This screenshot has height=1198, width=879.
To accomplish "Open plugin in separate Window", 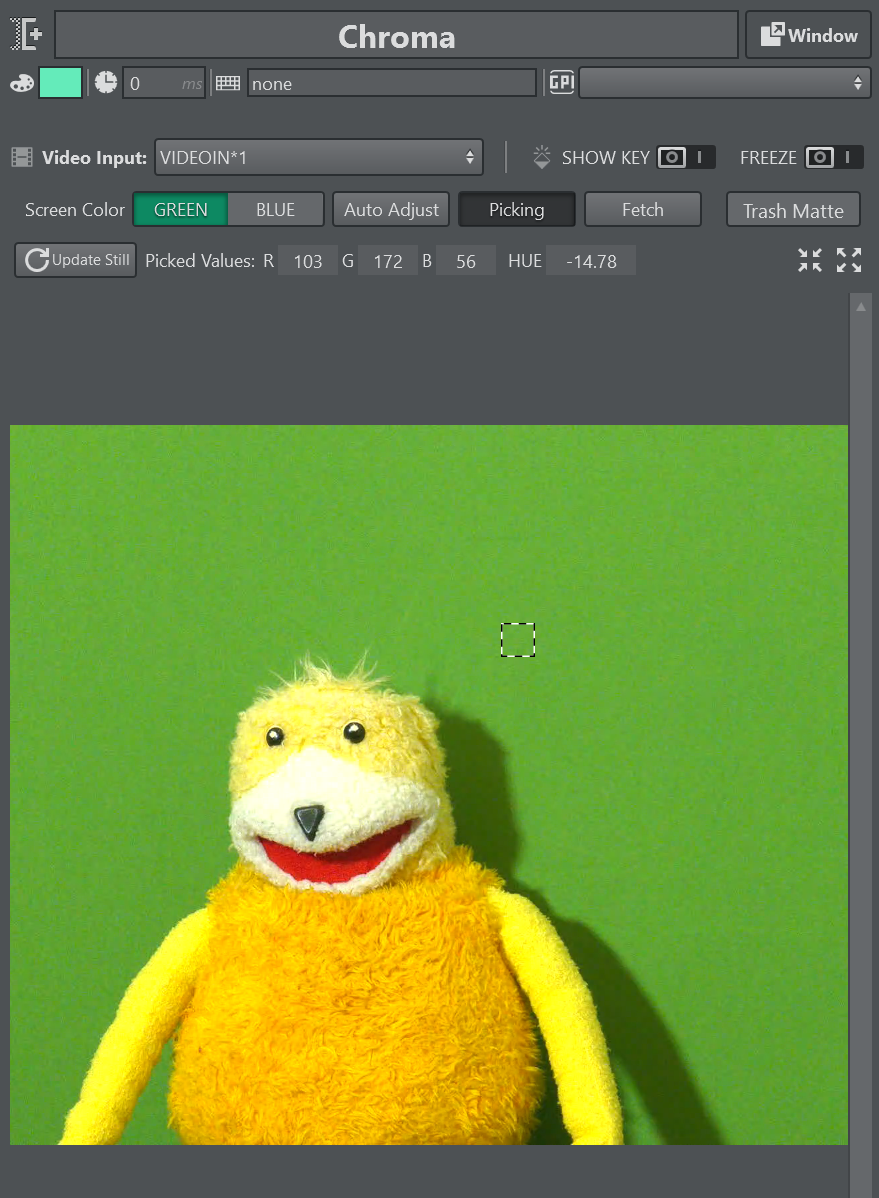I will pyautogui.click(x=809, y=36).
